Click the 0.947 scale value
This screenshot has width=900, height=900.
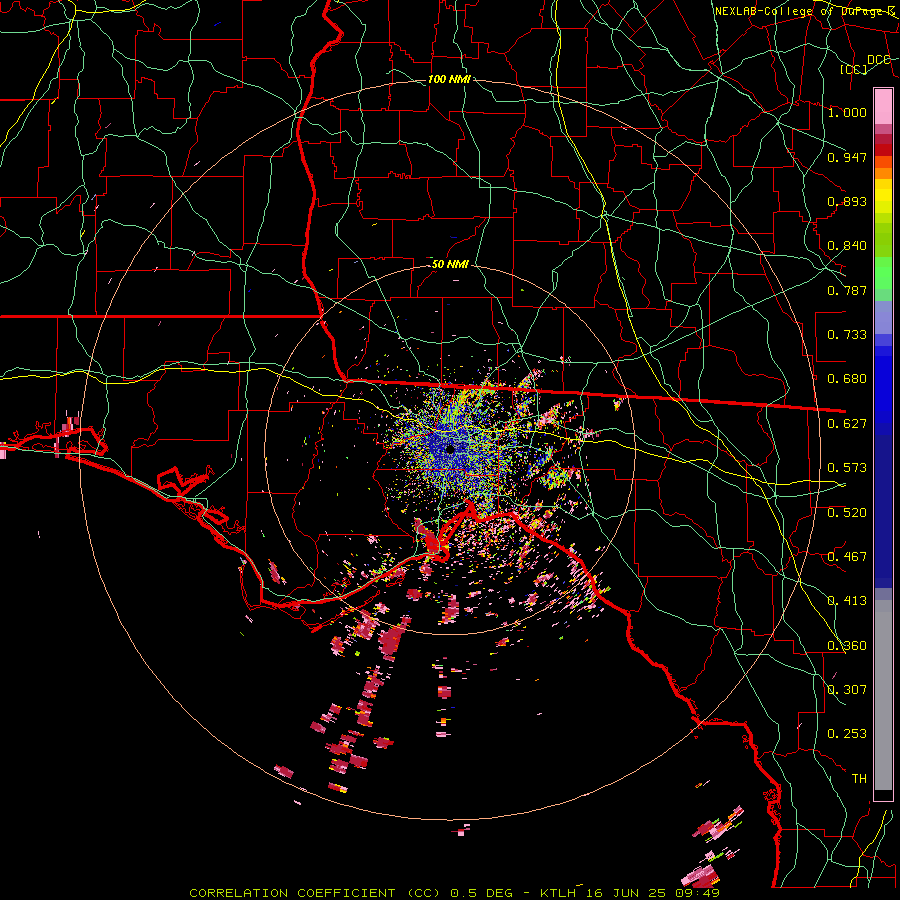pyautogui.click(x=847, y=157)
